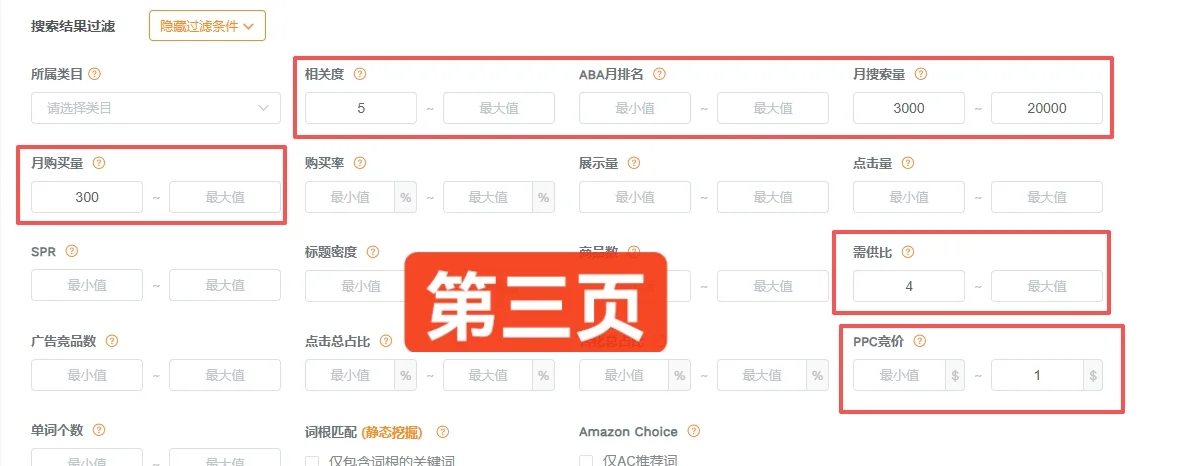Check 仅包含词根的关键词 checkbox
The image size is (1187, 466).
(x=312, y=461)
